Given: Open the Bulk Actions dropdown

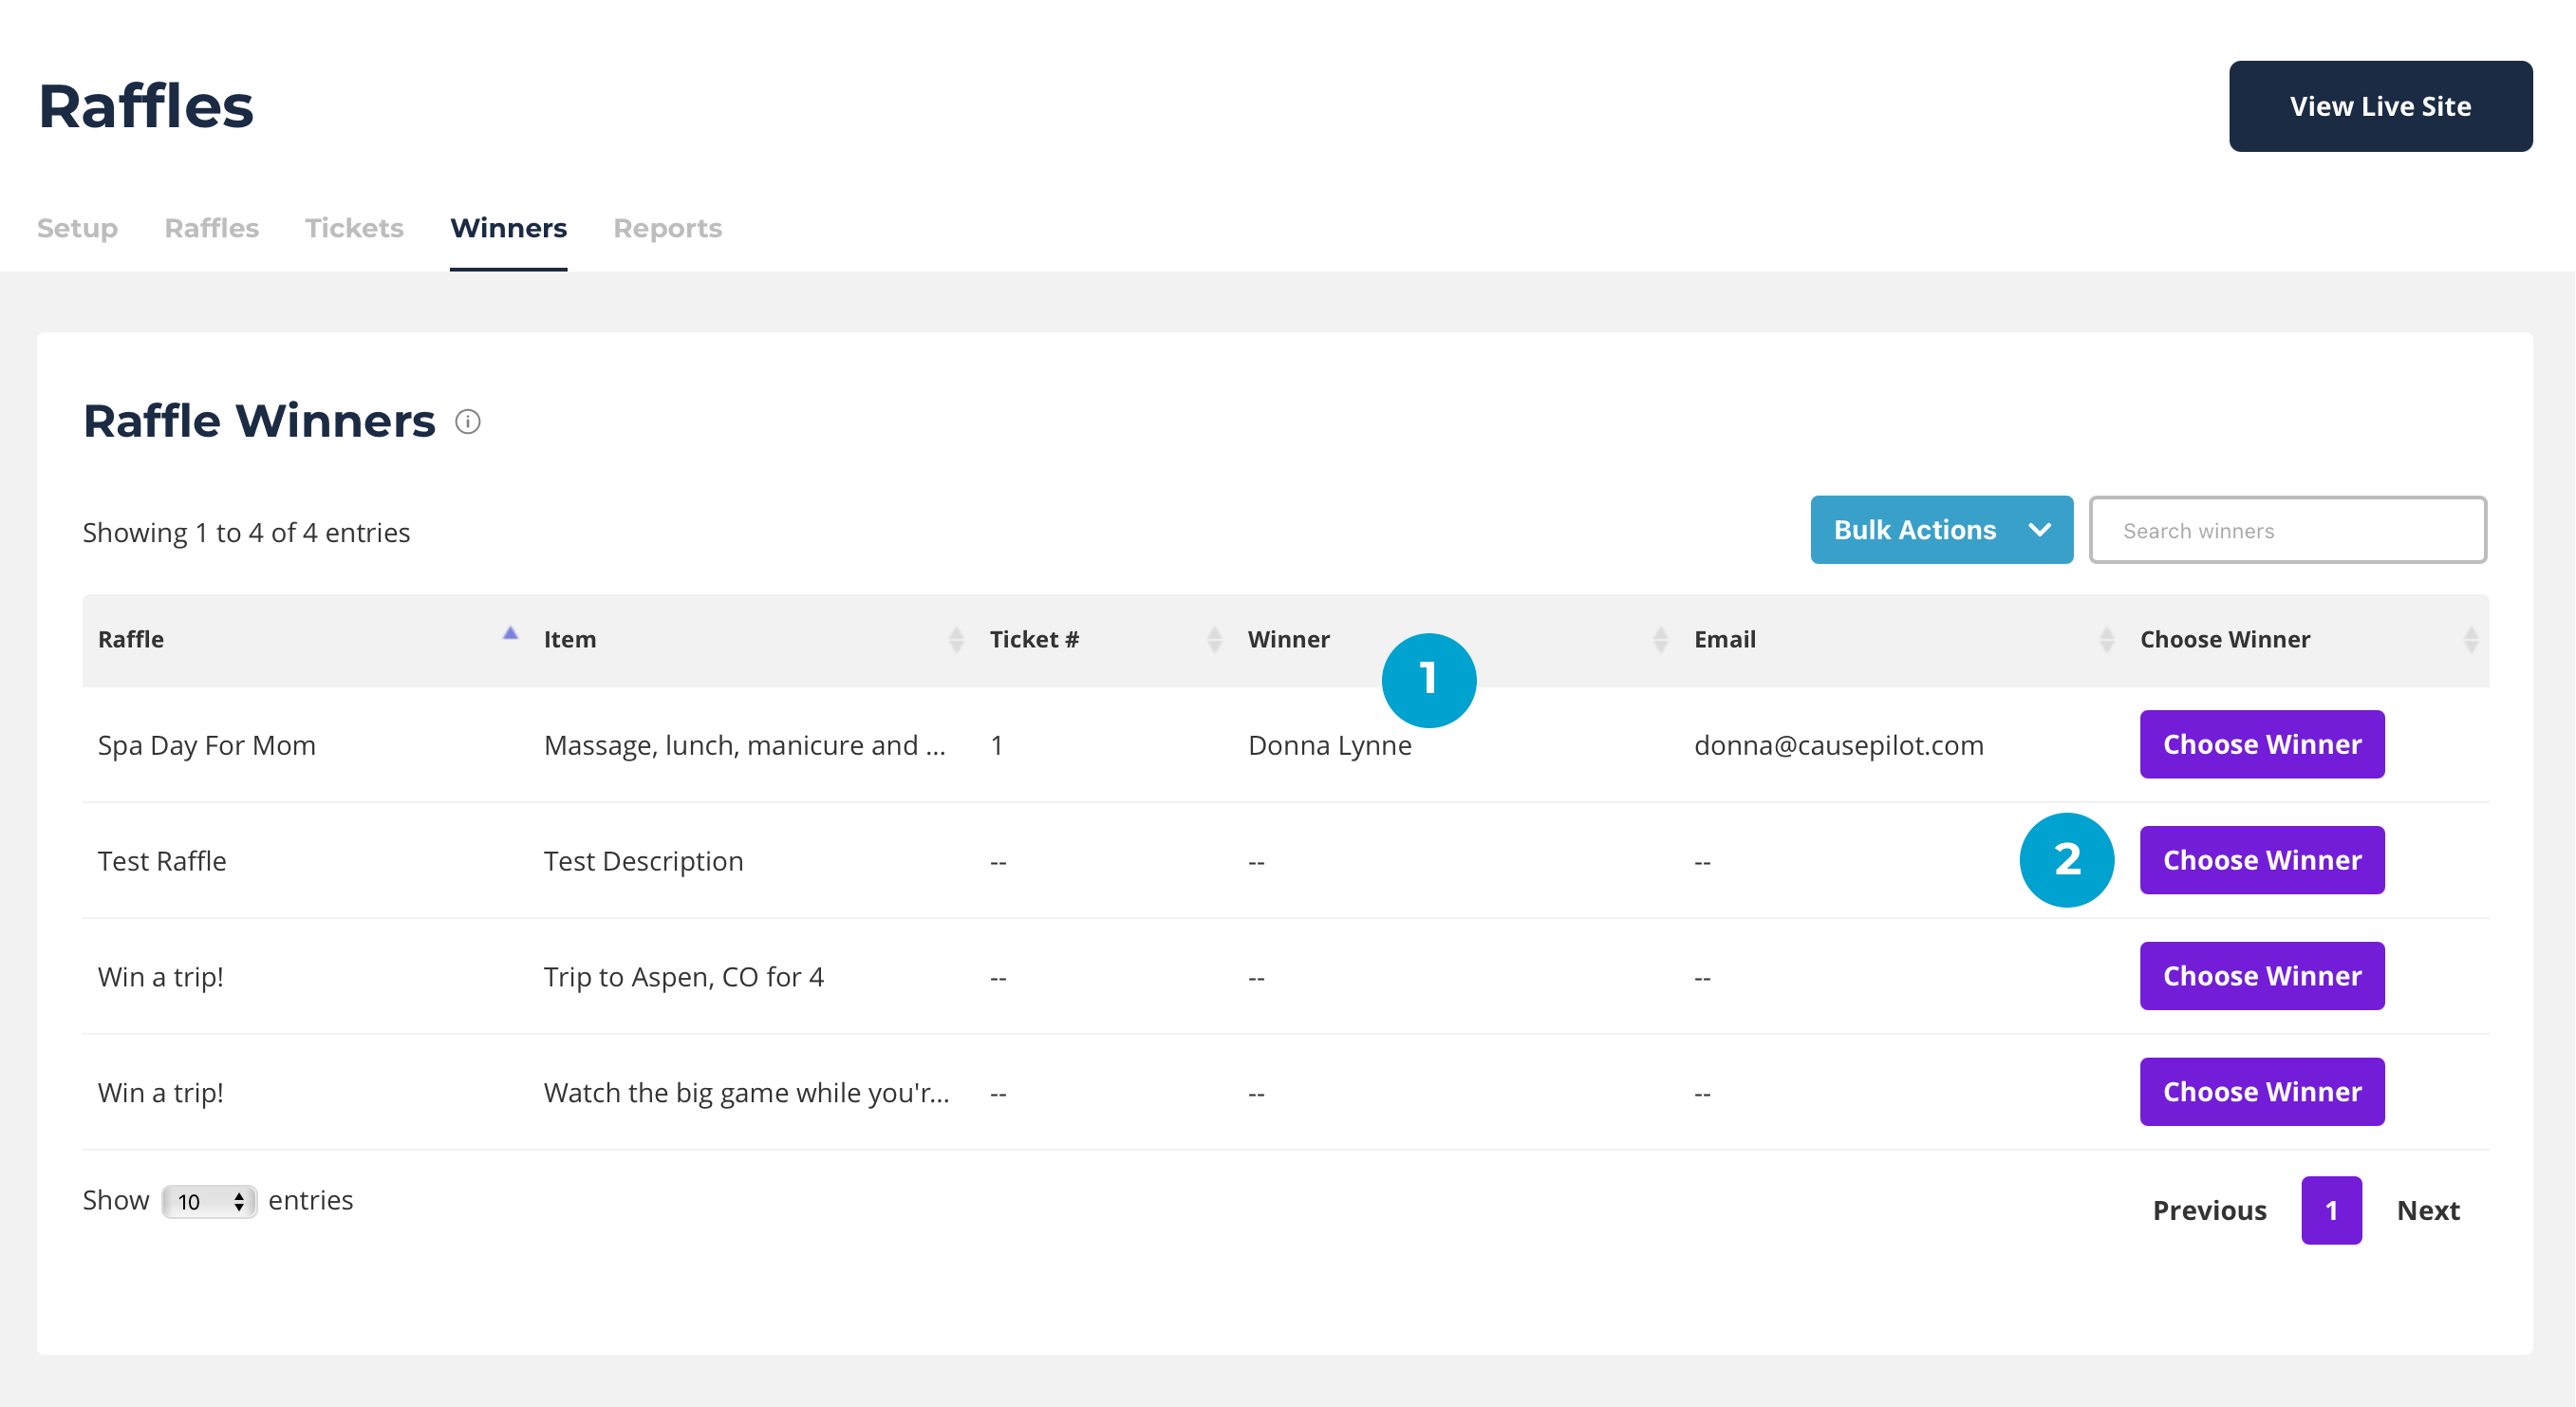Looking at the screenshot, I should (x=1940, y=530).
